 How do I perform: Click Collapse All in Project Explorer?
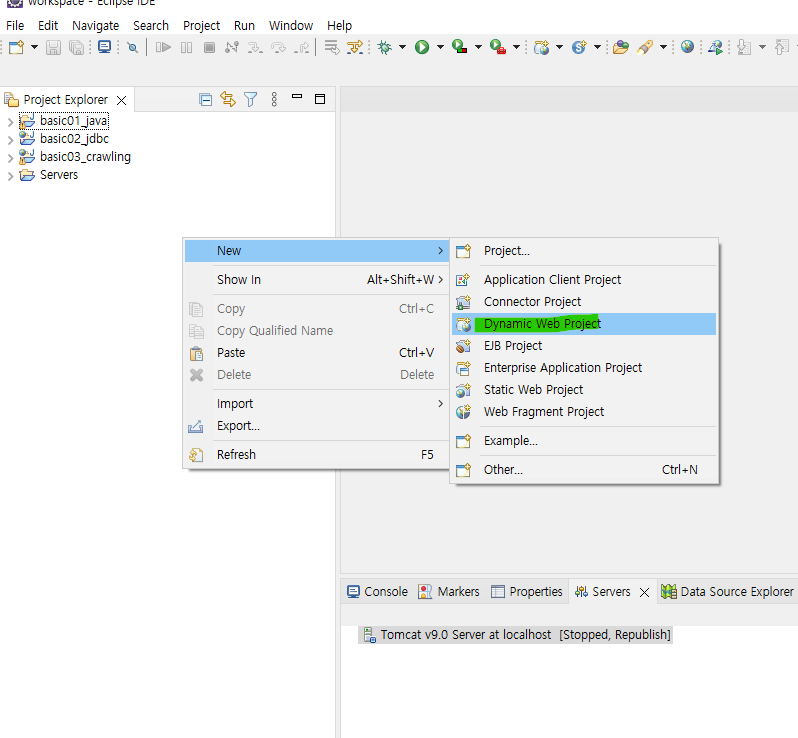point(206,100)
